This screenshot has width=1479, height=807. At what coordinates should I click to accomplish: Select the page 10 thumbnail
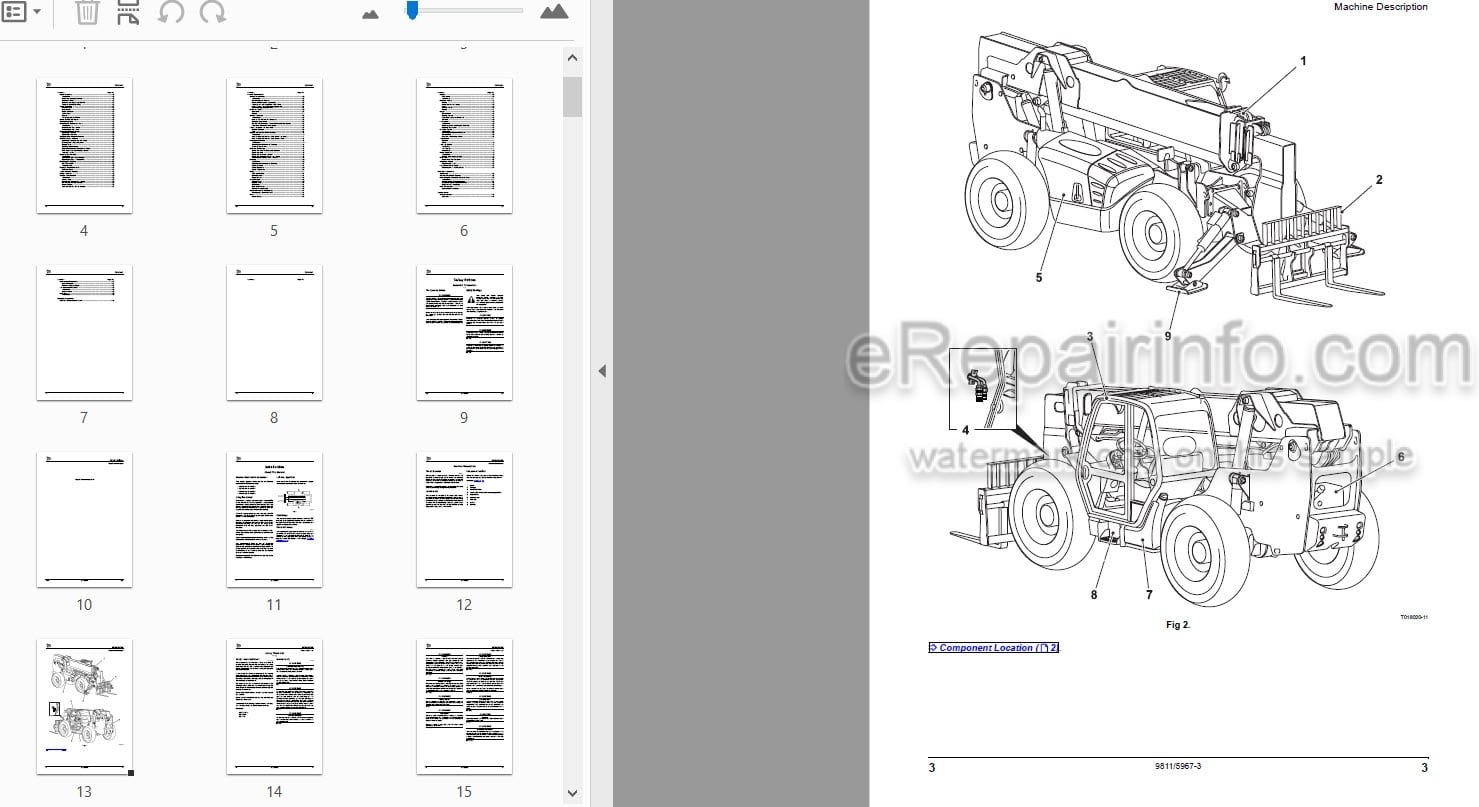click(84, 519)
